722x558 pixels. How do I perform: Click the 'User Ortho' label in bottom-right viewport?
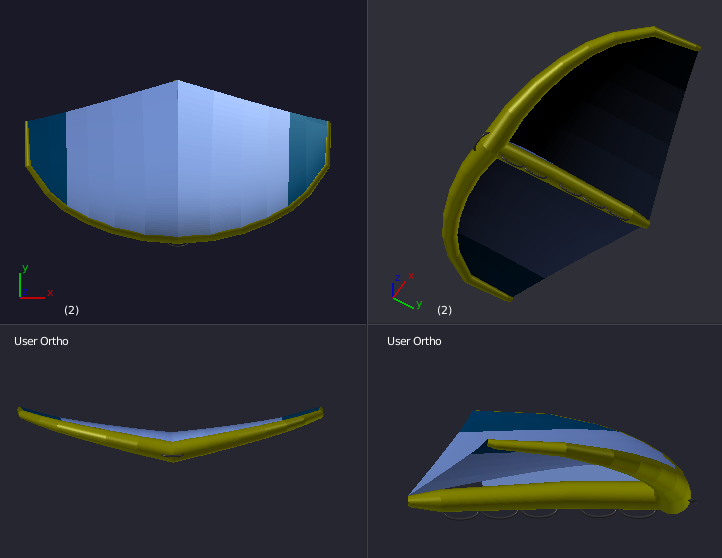414,341
